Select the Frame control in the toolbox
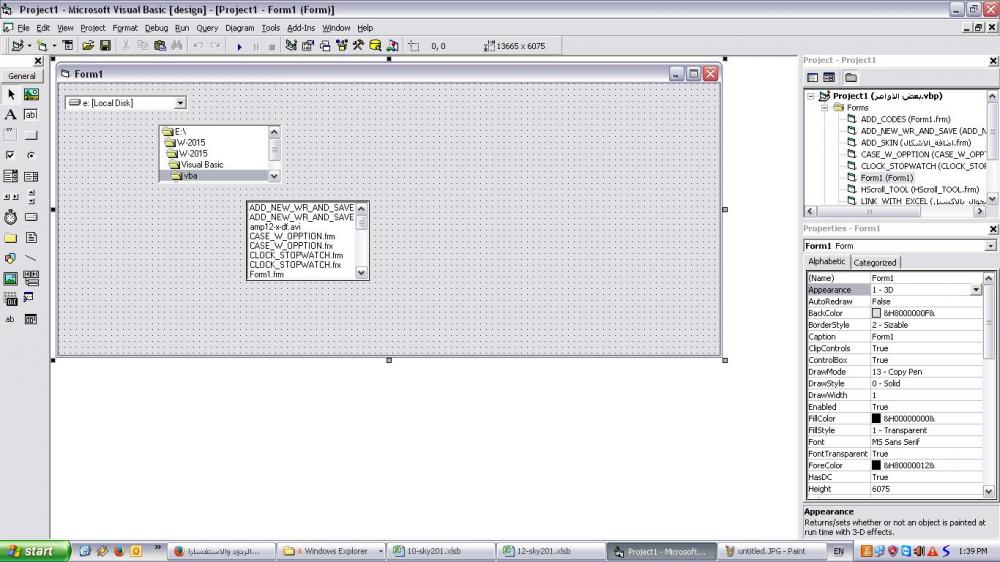The image size is (1000, 562). [x=11, y=135]
